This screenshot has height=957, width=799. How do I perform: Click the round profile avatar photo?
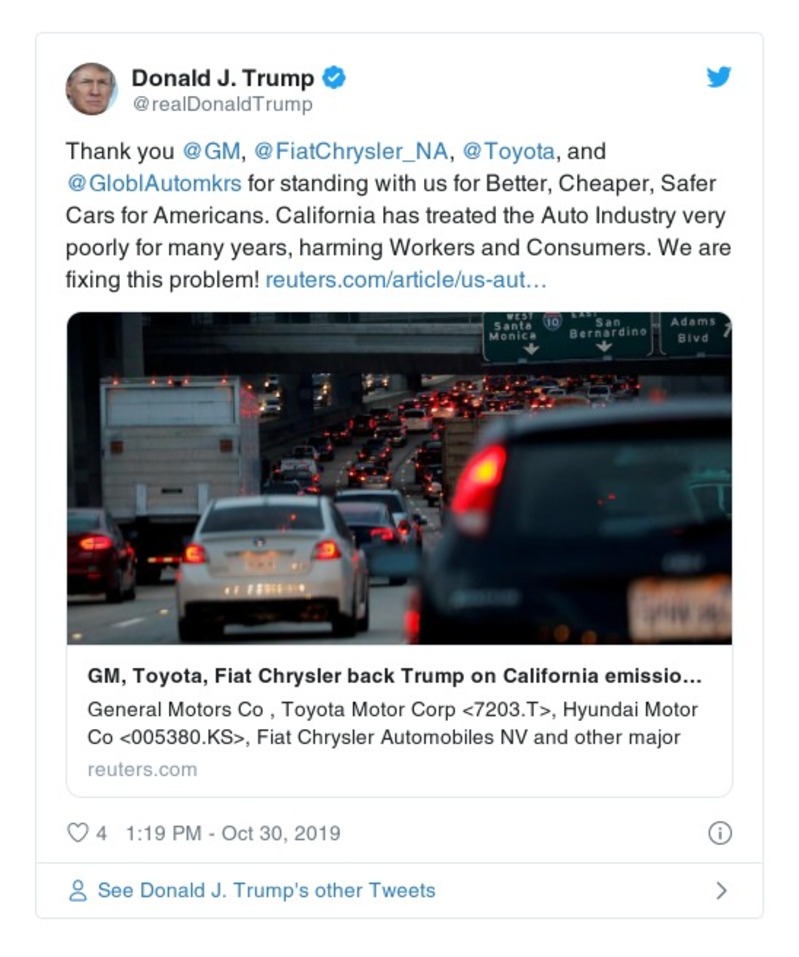pyautogui.click(x=91, y=89)
